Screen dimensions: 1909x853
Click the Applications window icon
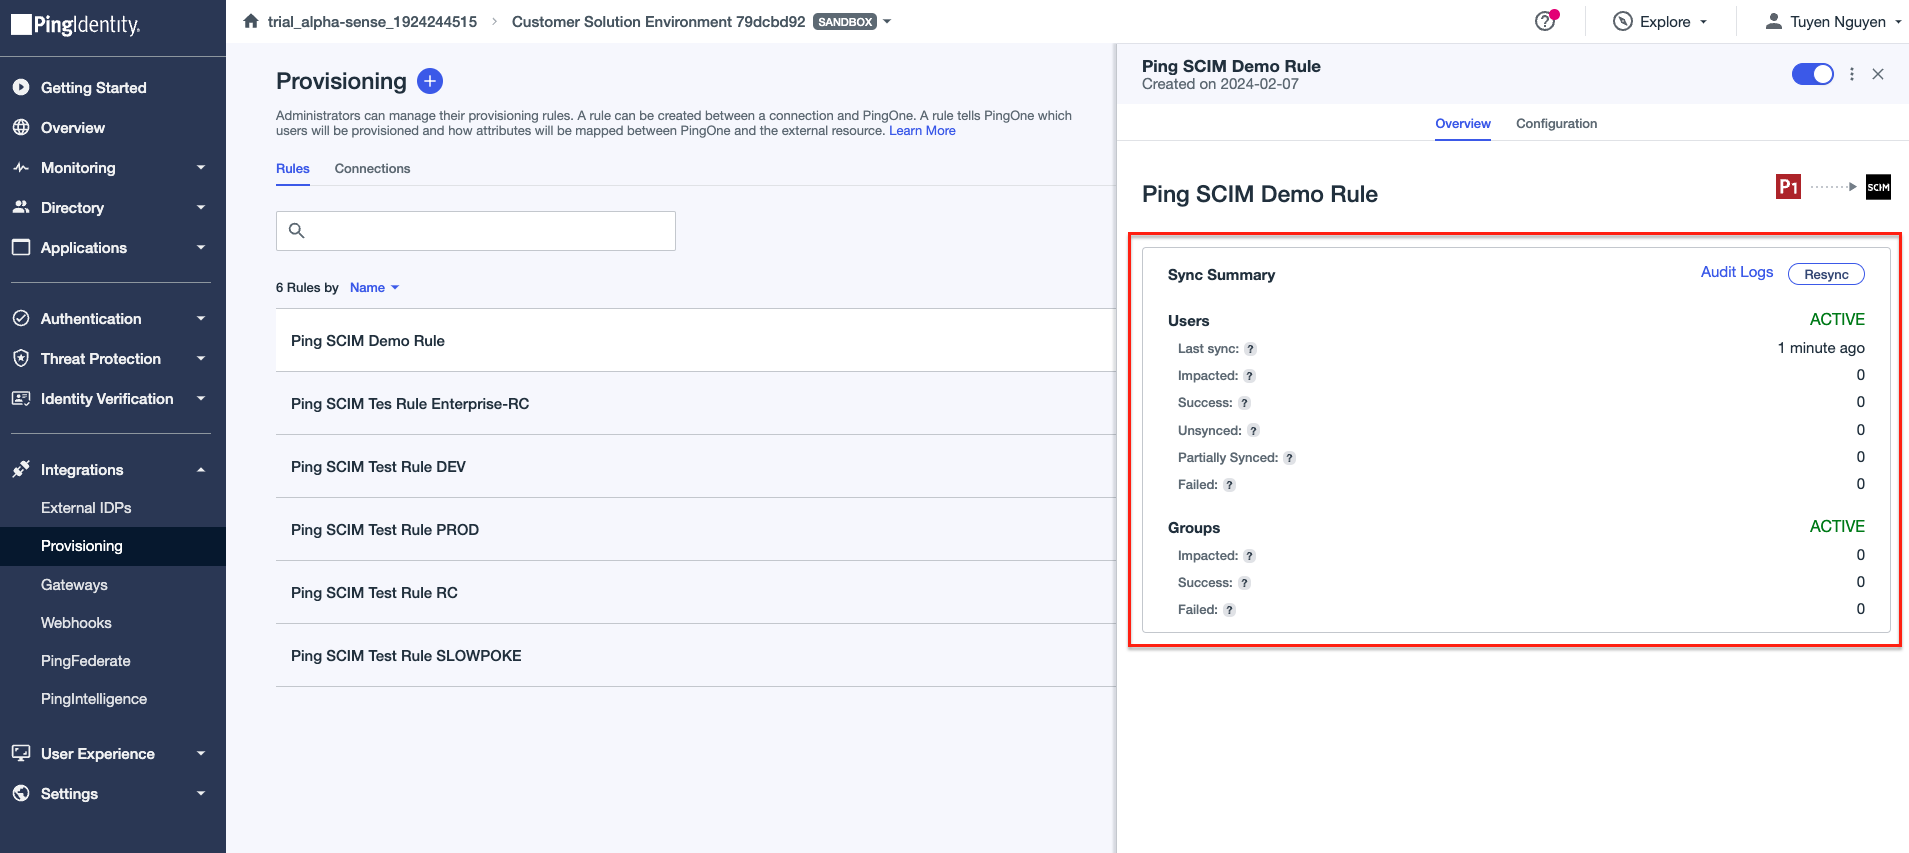[21, 247]
